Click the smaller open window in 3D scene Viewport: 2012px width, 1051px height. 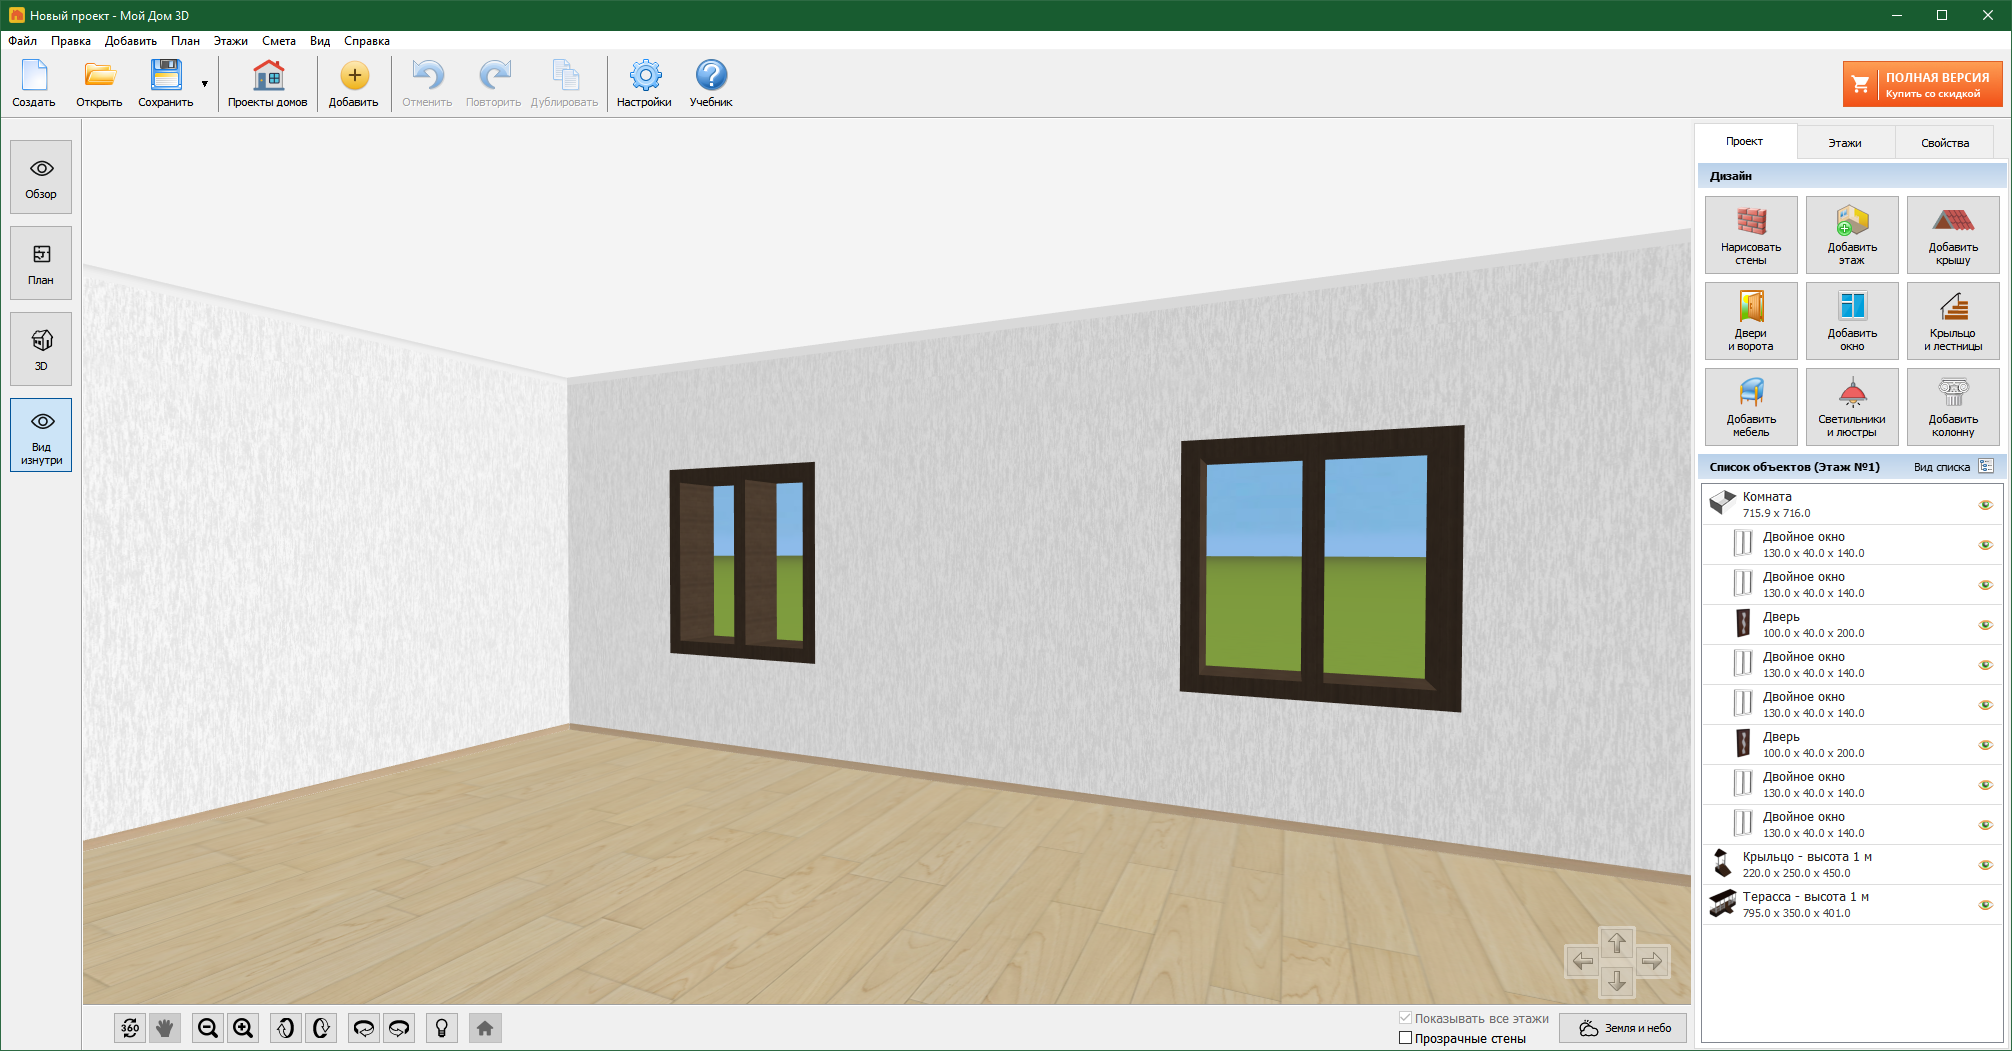(x=742, y=562)
